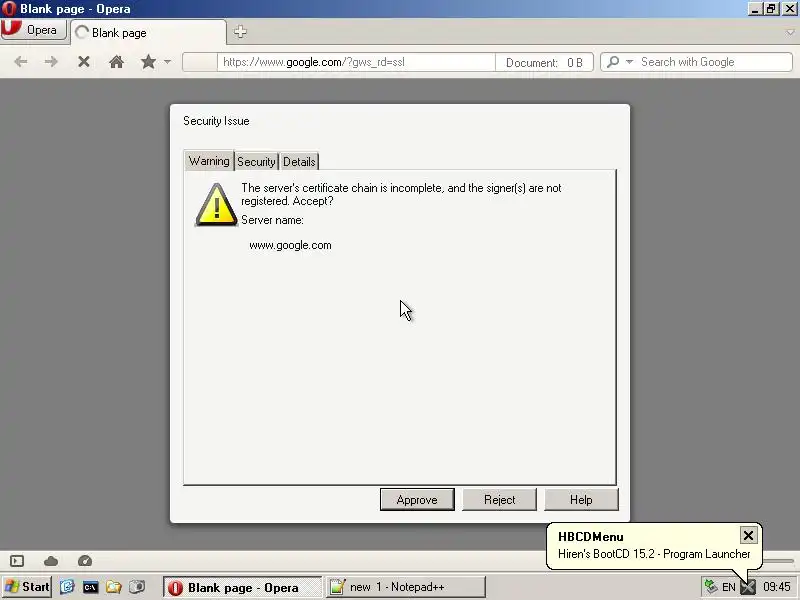Minimize the Opera window
The height and width of the screenshot is (600, 800).
coord(755,9)
